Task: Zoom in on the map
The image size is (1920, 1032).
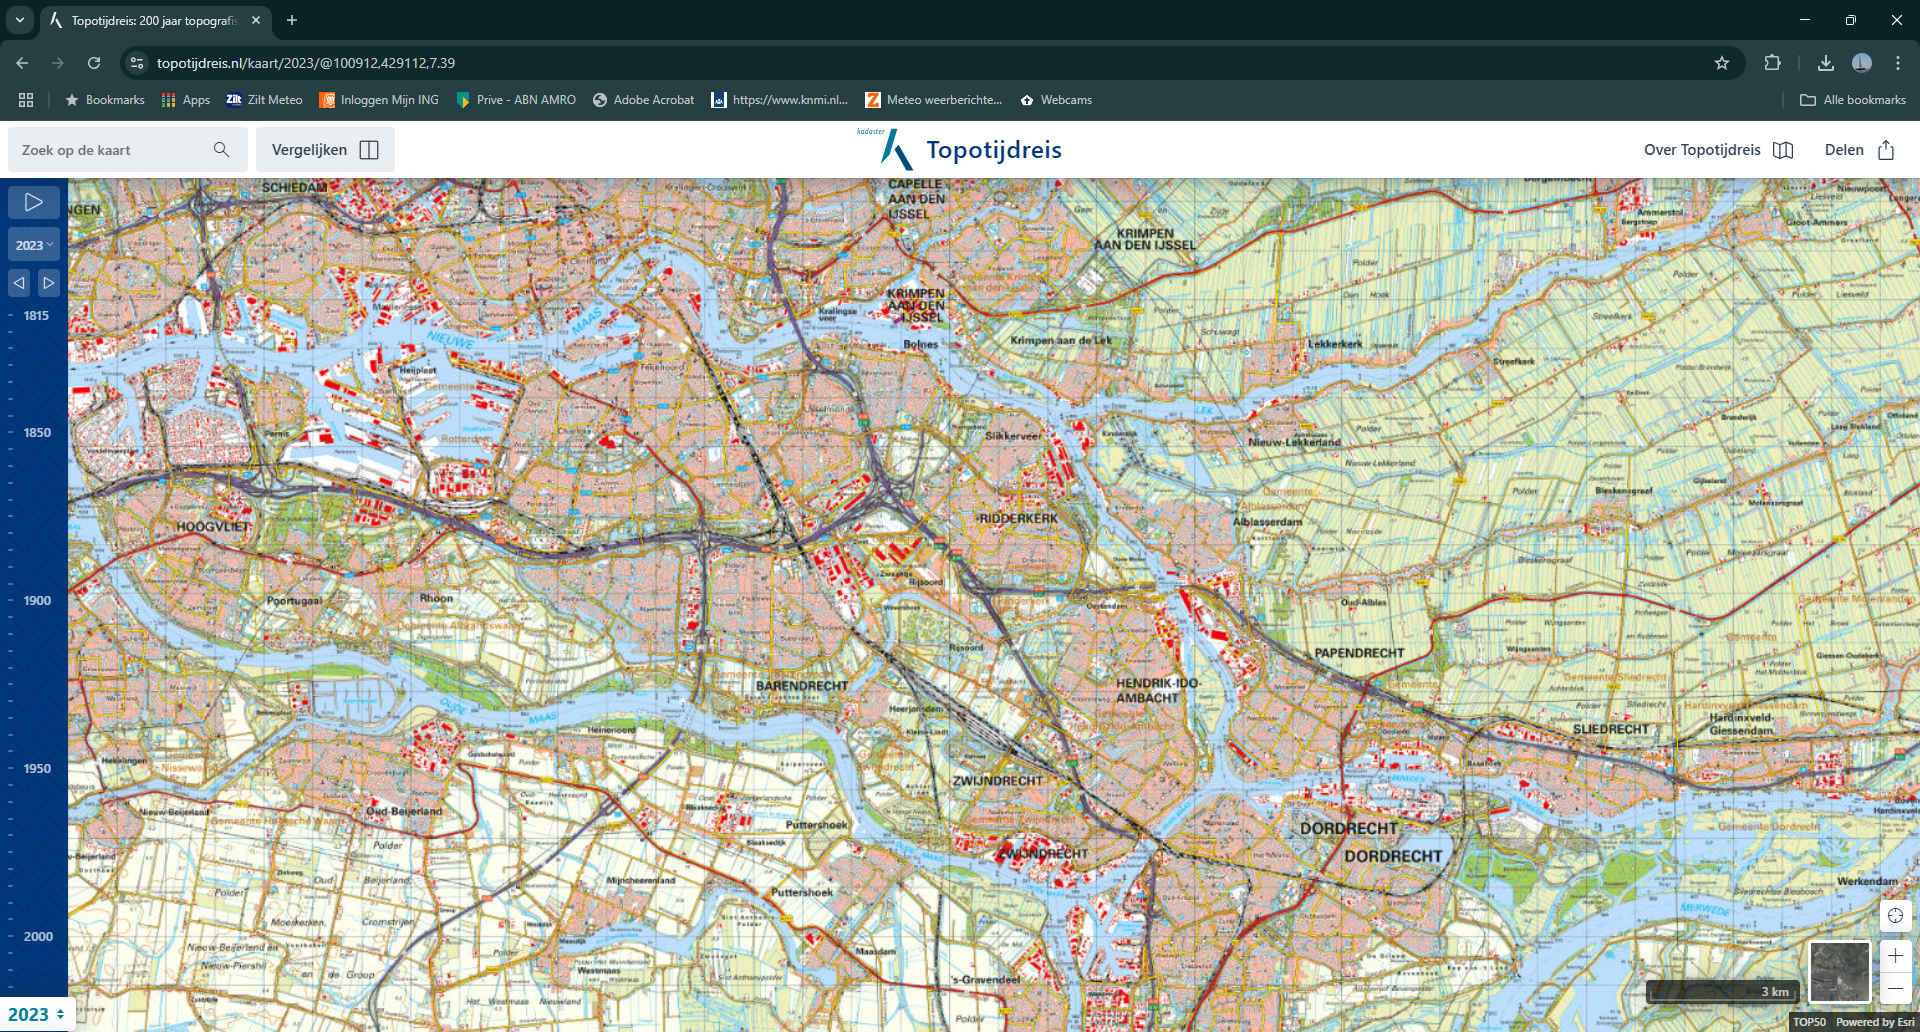Action: [1895, 956]
